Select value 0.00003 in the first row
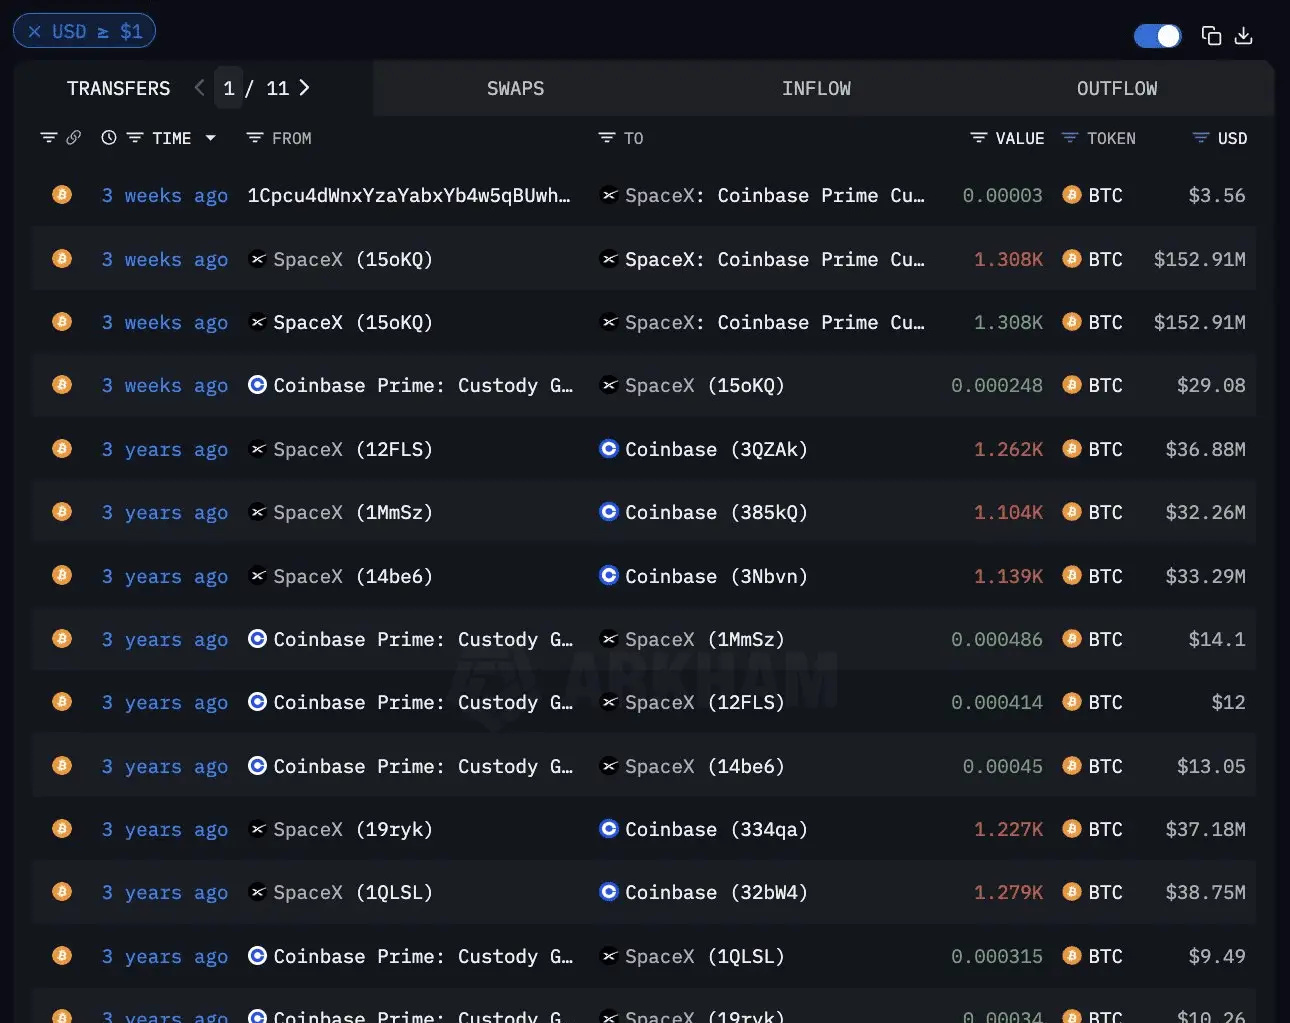 [x=1003, y=196]
